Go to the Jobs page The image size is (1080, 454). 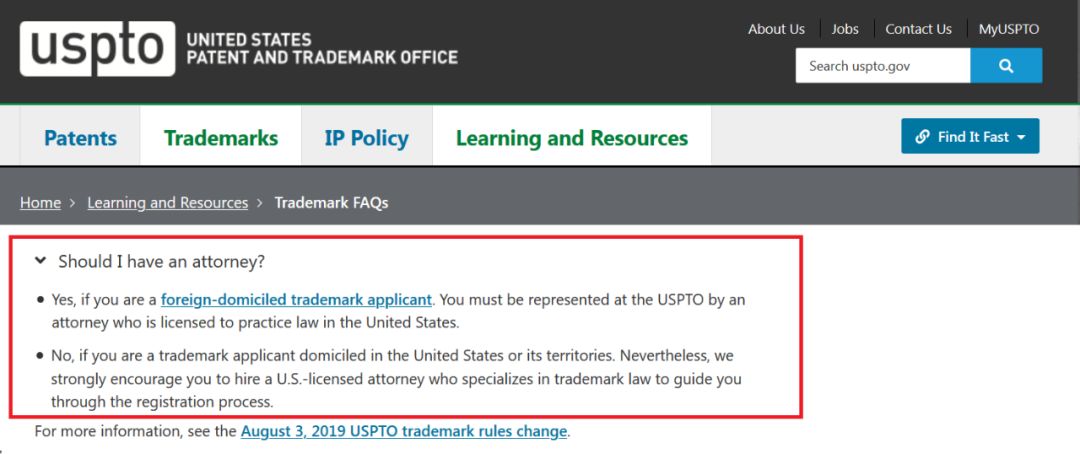(845, 29)
